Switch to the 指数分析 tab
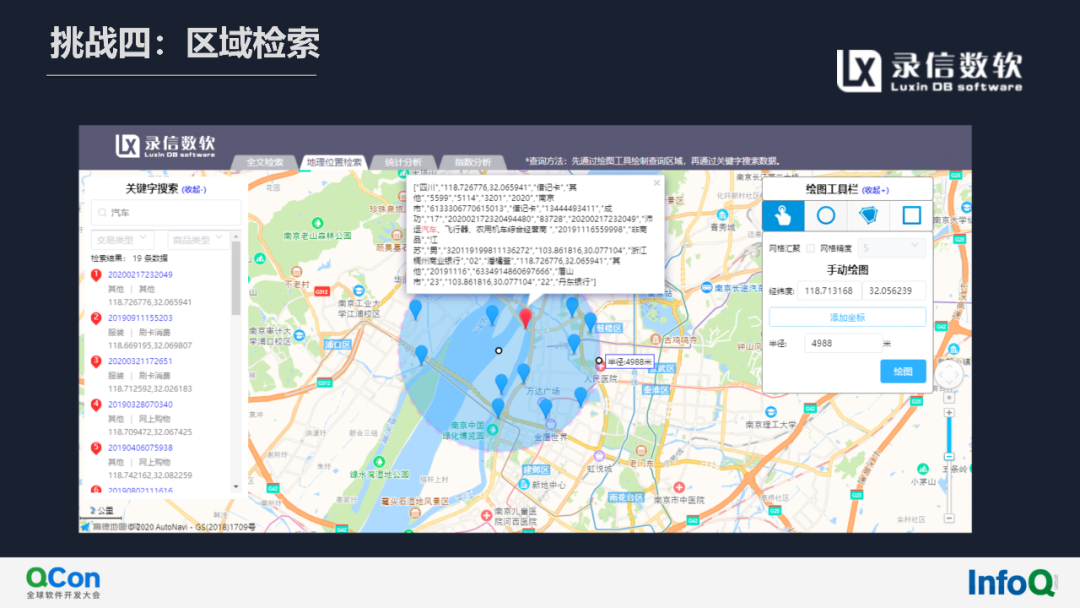The image size is (1080, 608). (x=472, y=163)
